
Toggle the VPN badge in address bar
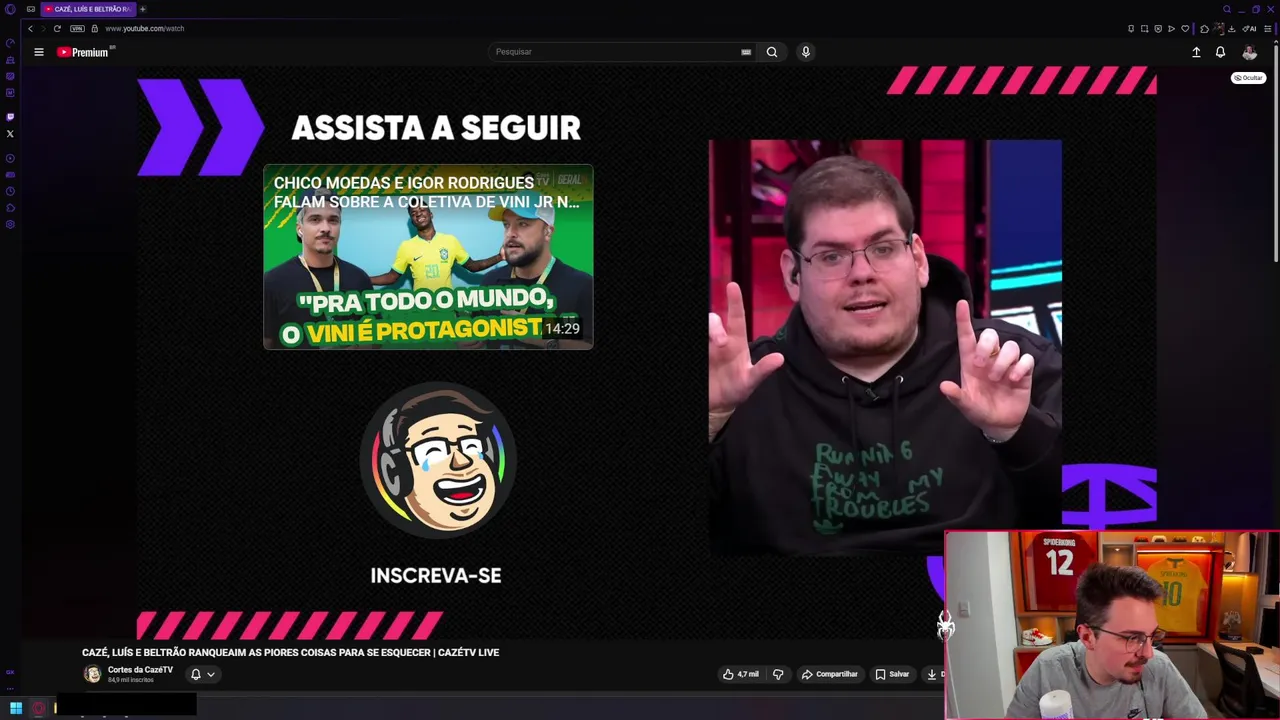pos(77,29)
